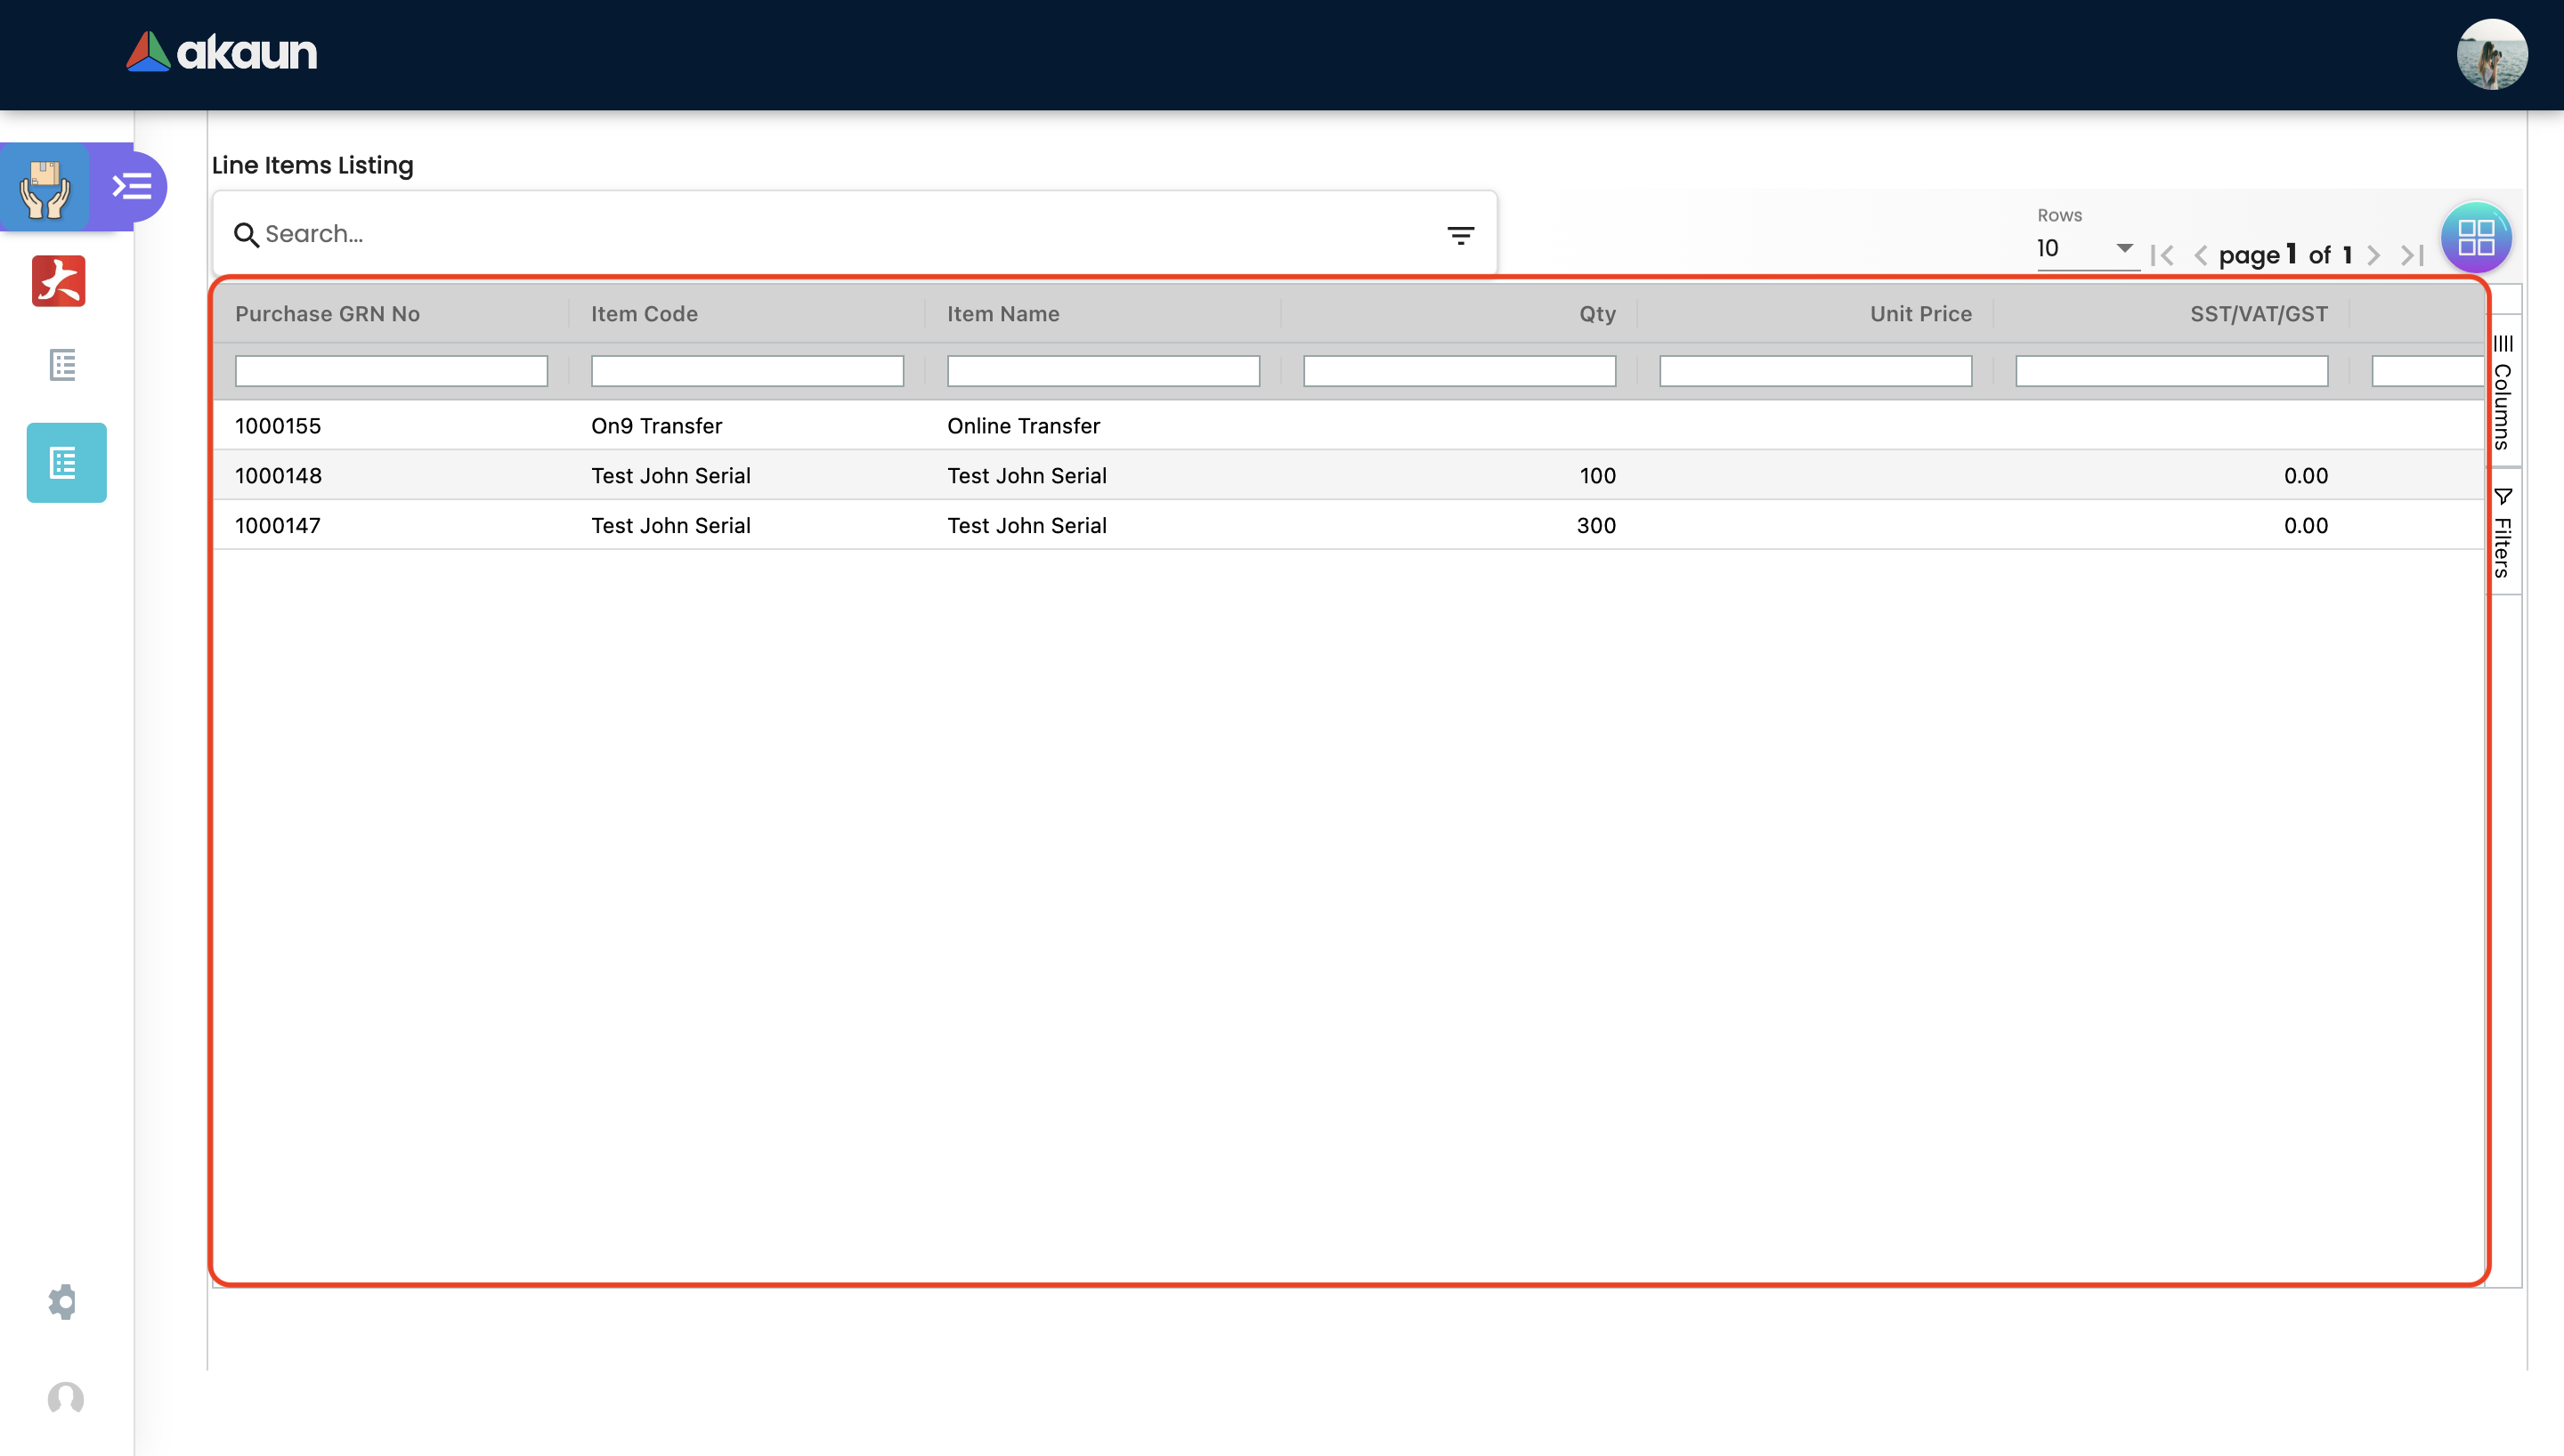Open the Columns side panel tab

point(2502,393)
